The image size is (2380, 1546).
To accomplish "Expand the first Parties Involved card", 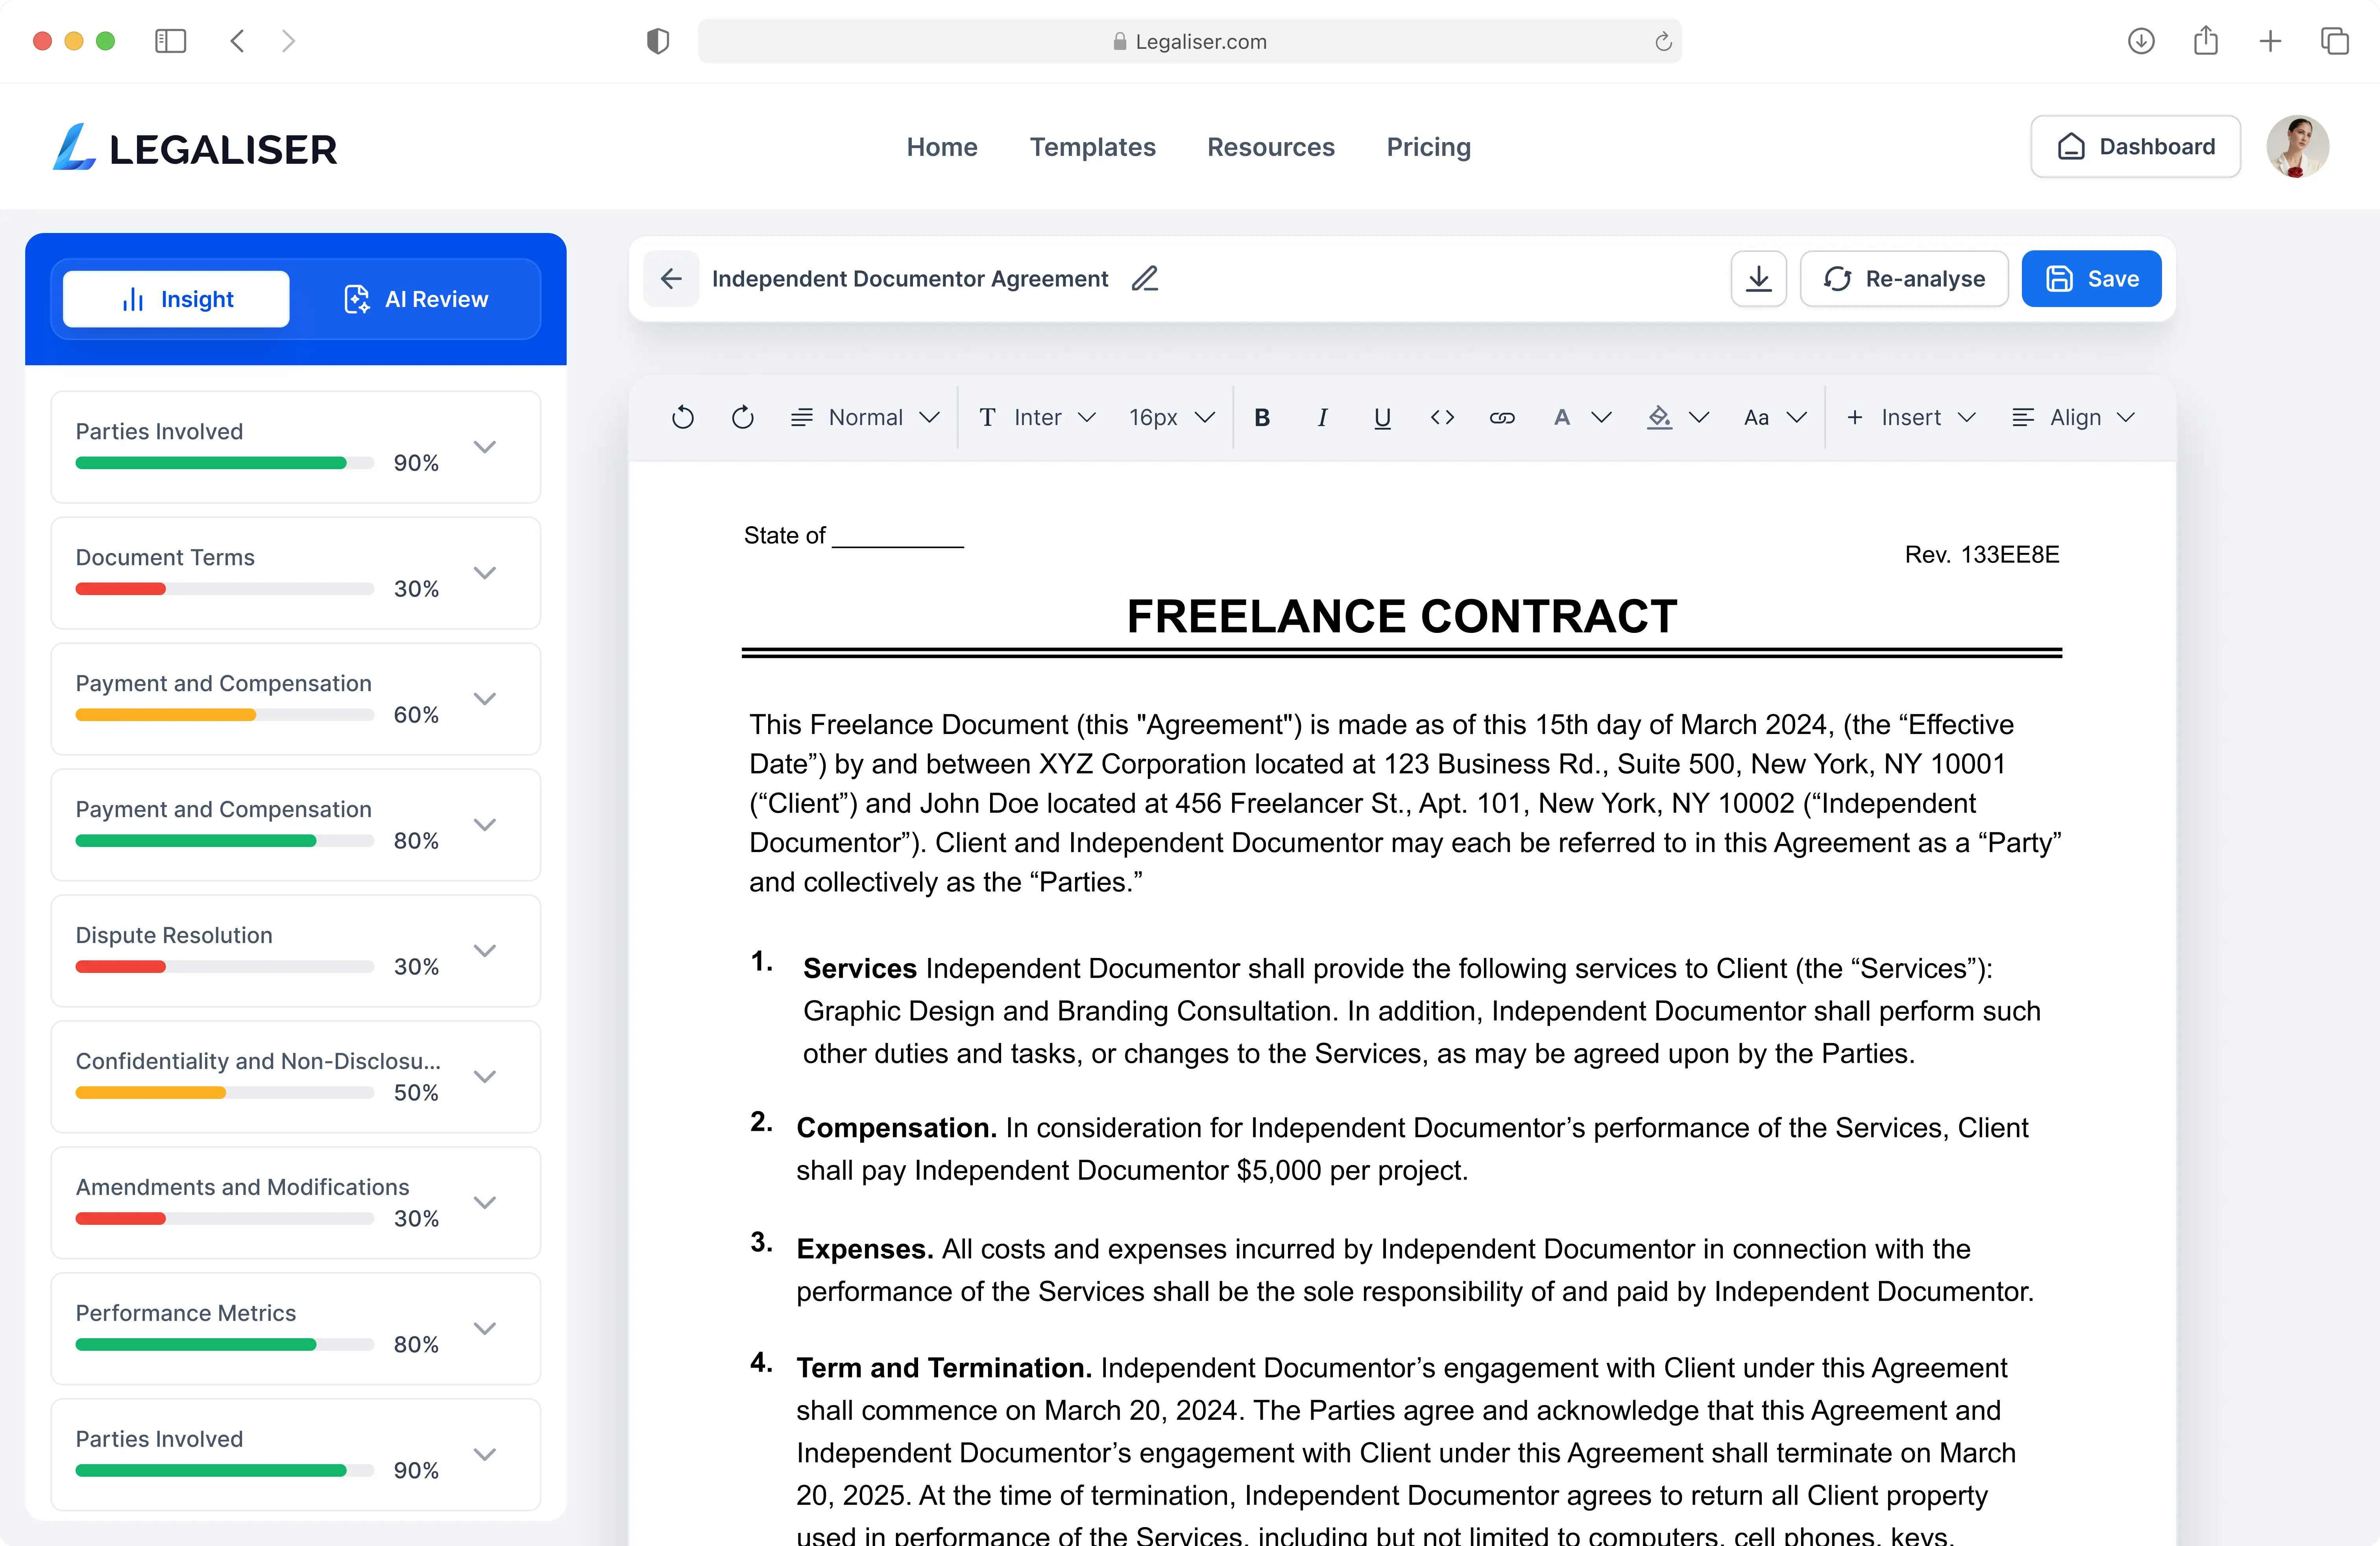I will [484, 447].
